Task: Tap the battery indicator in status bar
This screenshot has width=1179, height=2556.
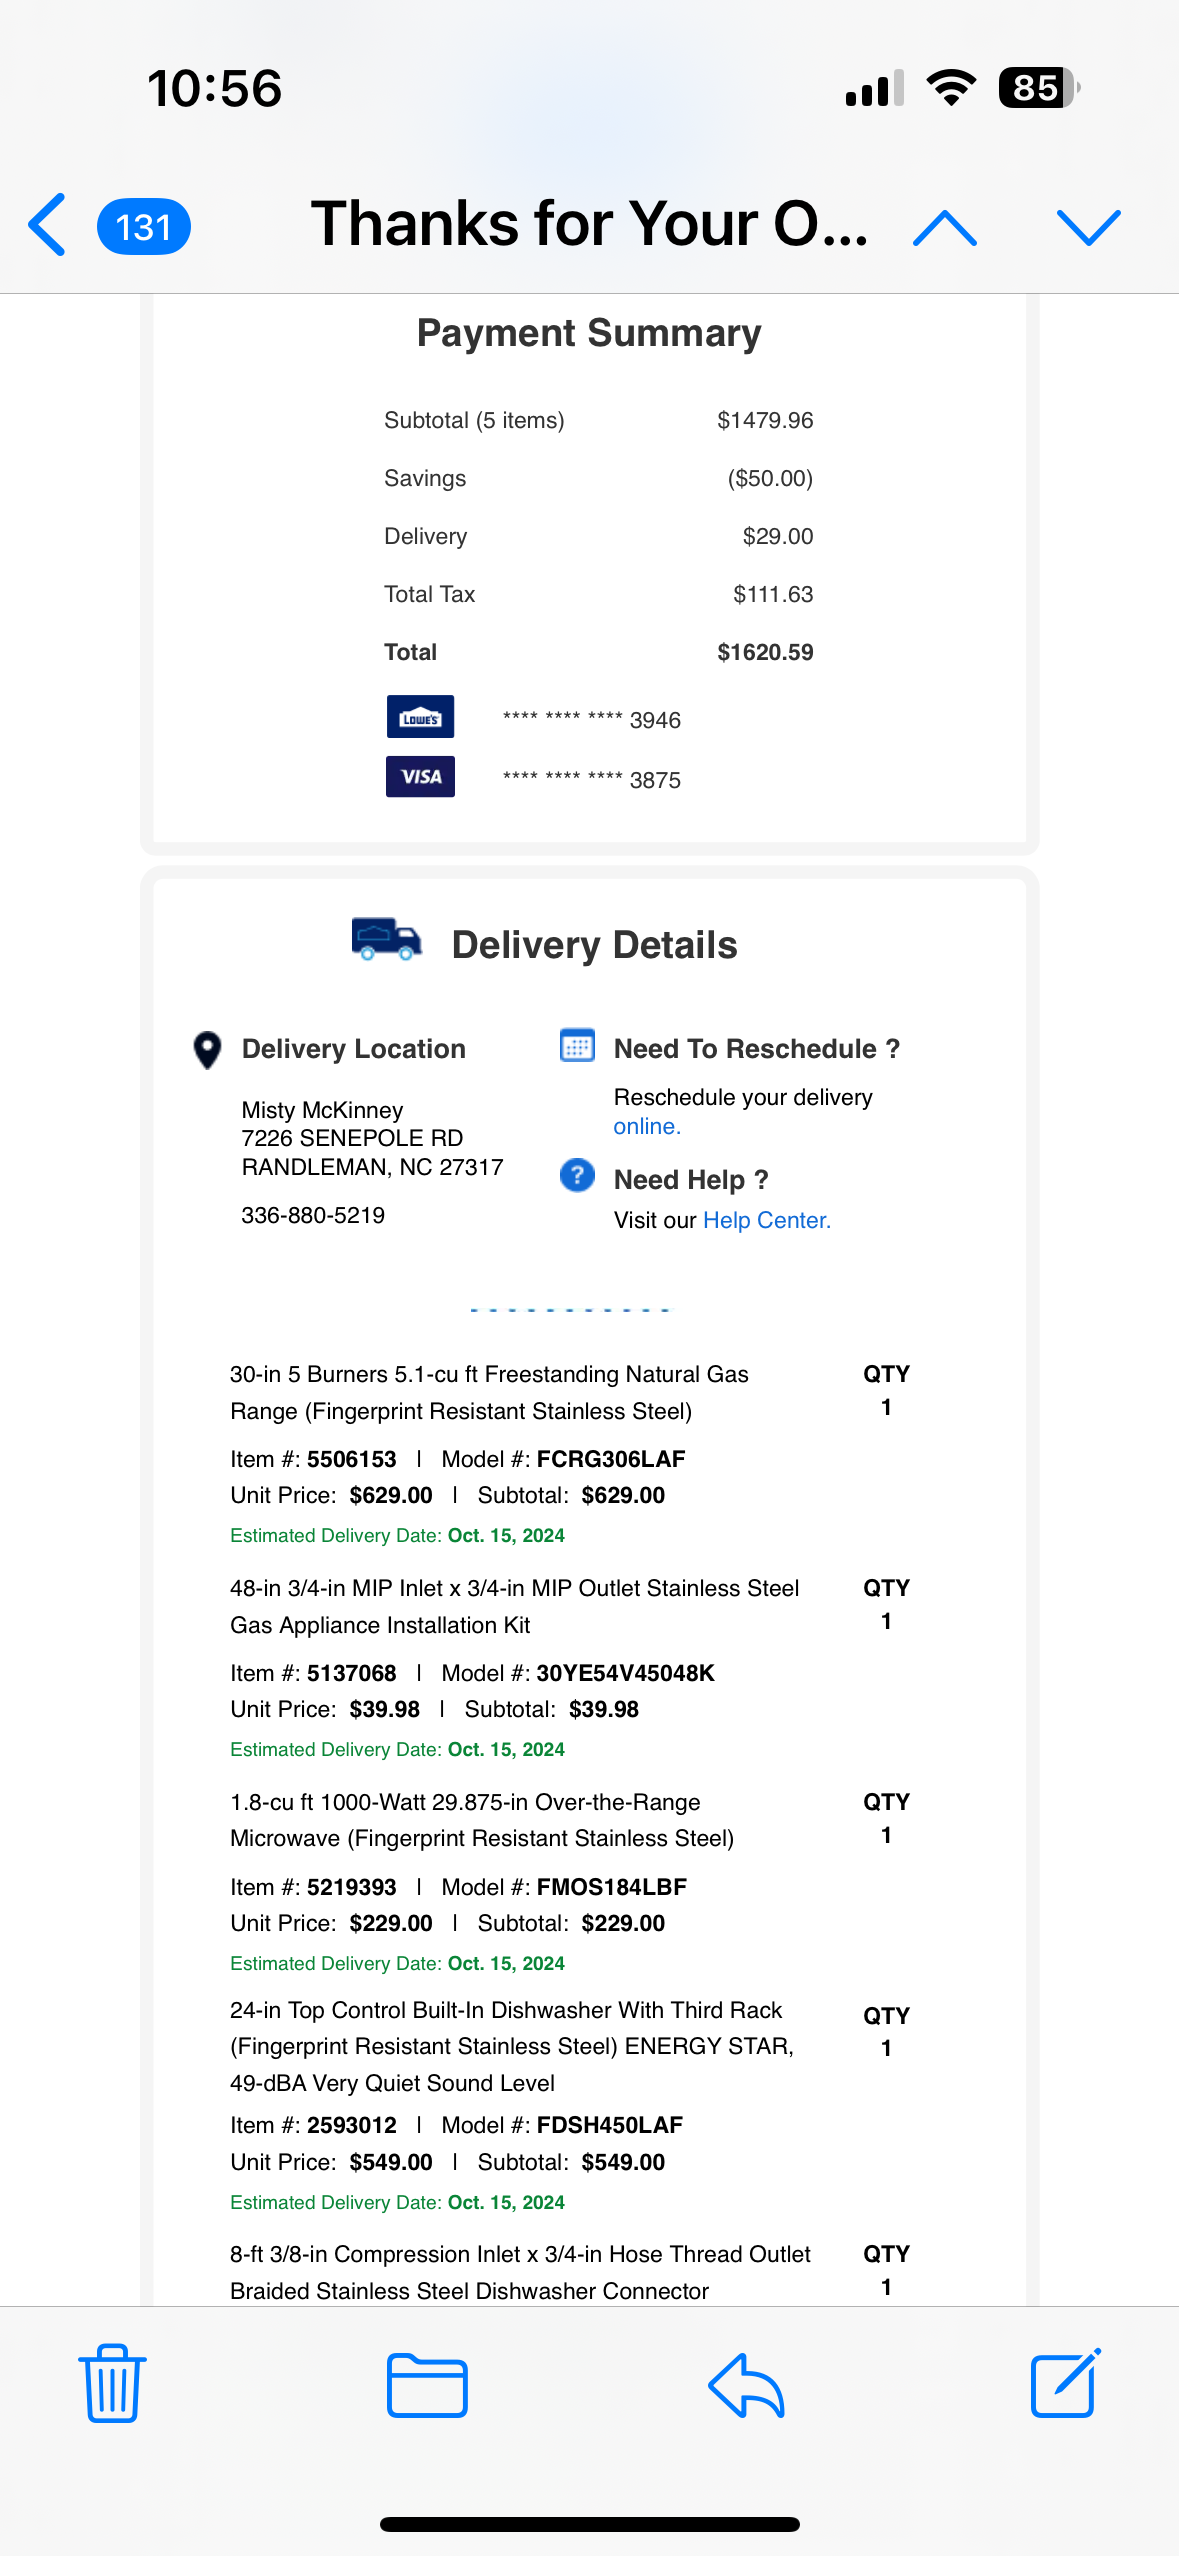Action: click(1039, 88)
